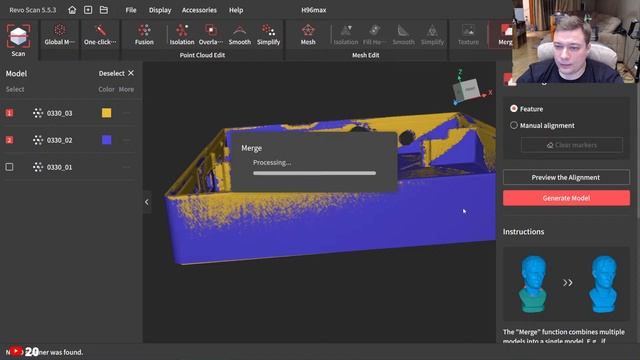Click the Merge processing progress bar
The width and height of the screenshot is (640, 360).
(314, 173)
